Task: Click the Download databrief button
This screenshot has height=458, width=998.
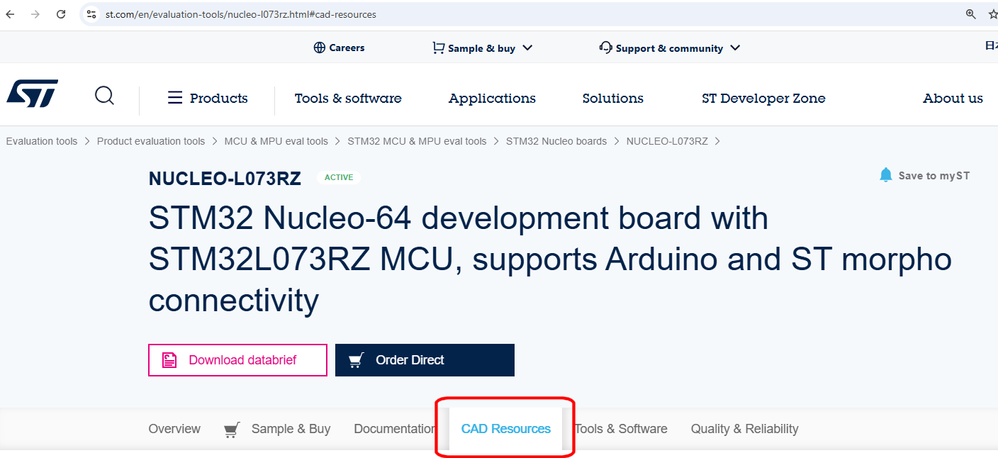Action: click(x=237, y=360)
